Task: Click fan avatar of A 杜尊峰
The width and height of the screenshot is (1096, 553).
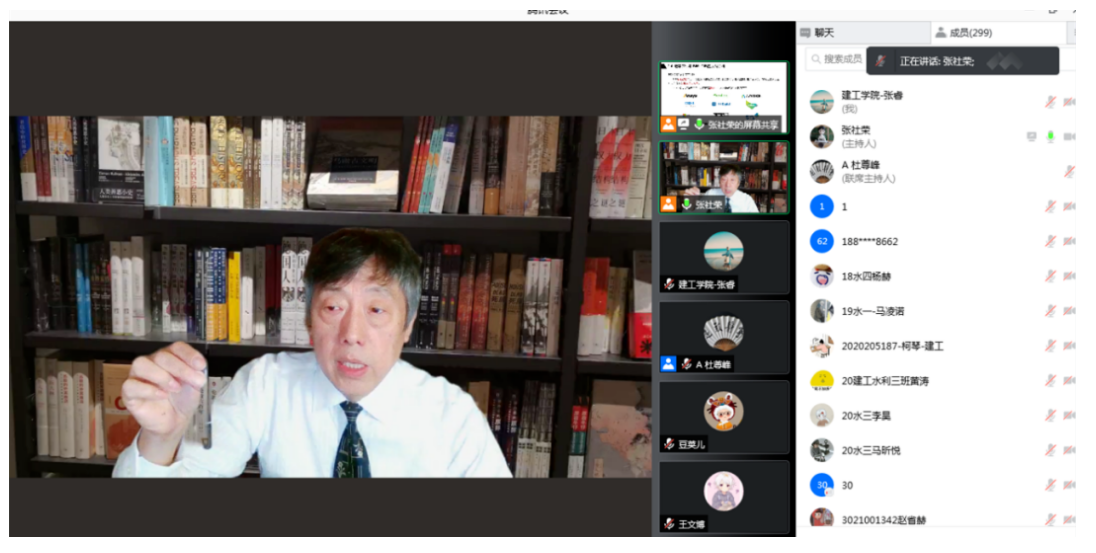Action: 821,171
